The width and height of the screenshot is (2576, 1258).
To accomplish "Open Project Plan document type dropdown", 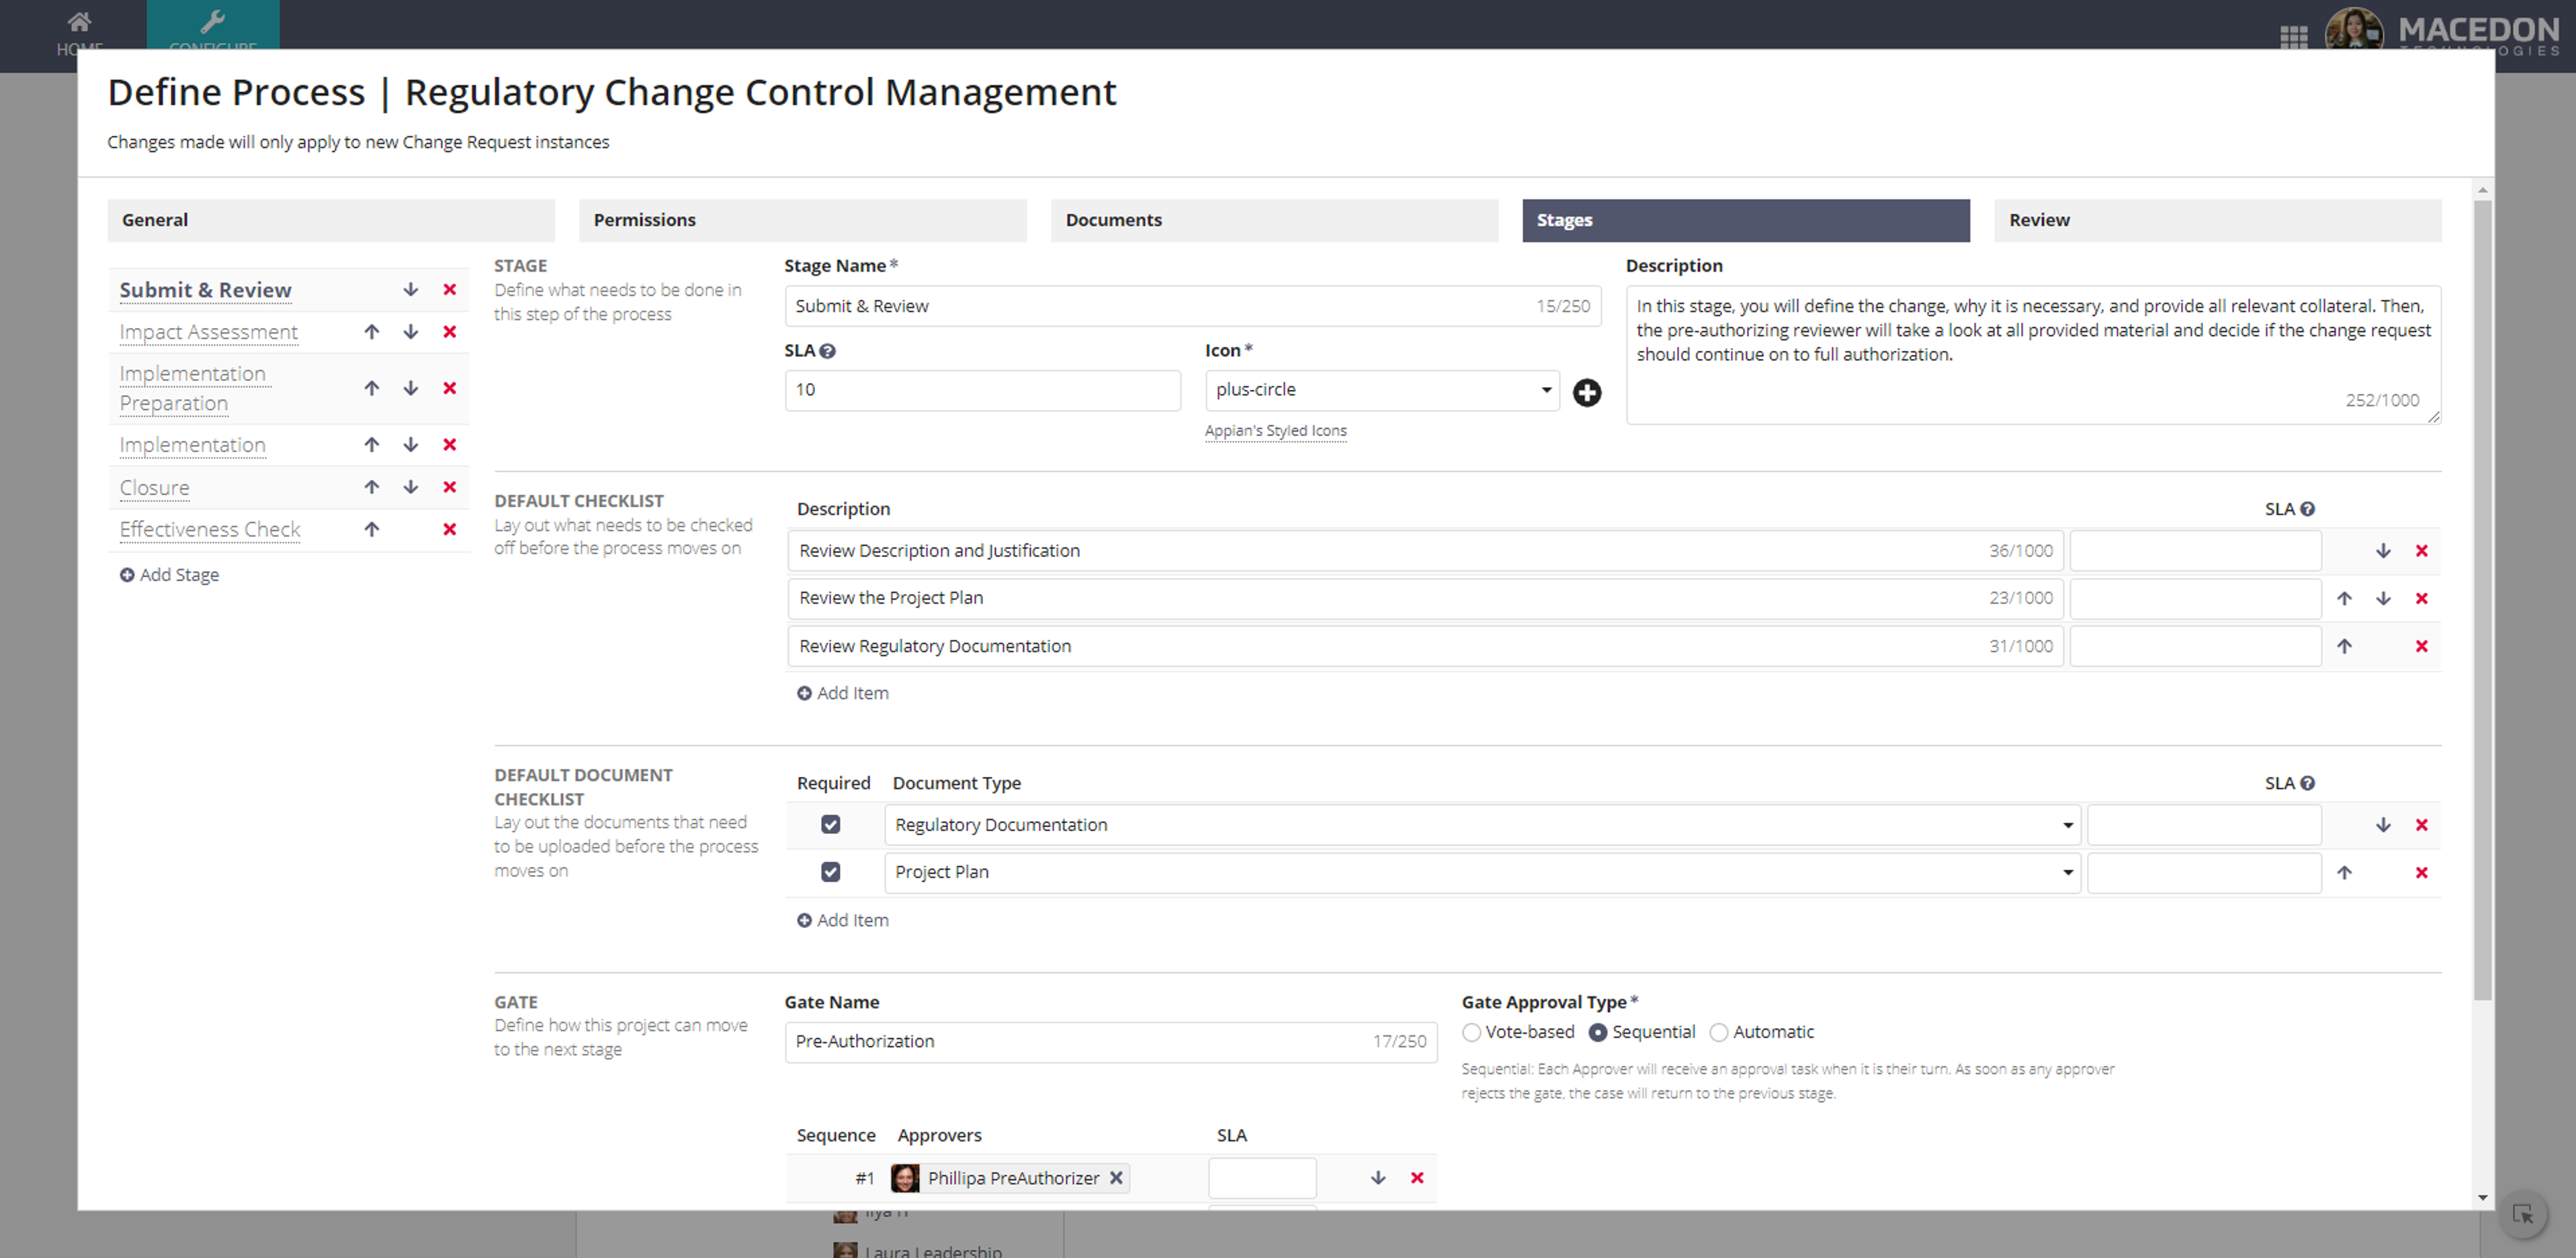I will click(1483, 873).
